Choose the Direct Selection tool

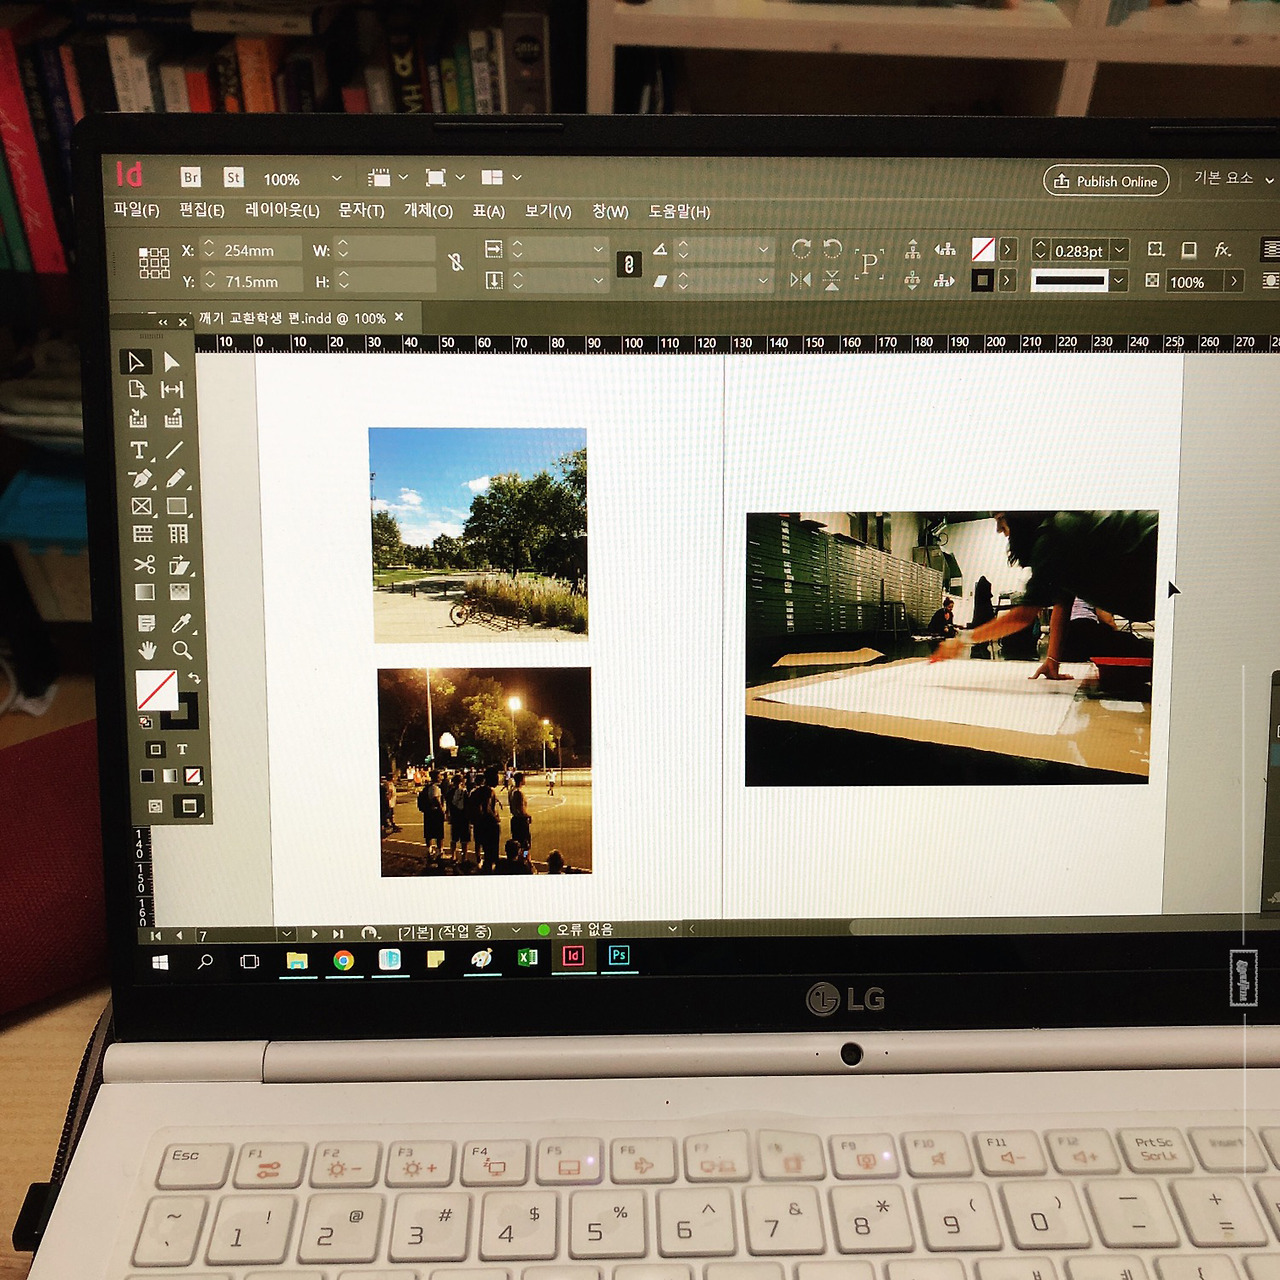pos(172,361)
